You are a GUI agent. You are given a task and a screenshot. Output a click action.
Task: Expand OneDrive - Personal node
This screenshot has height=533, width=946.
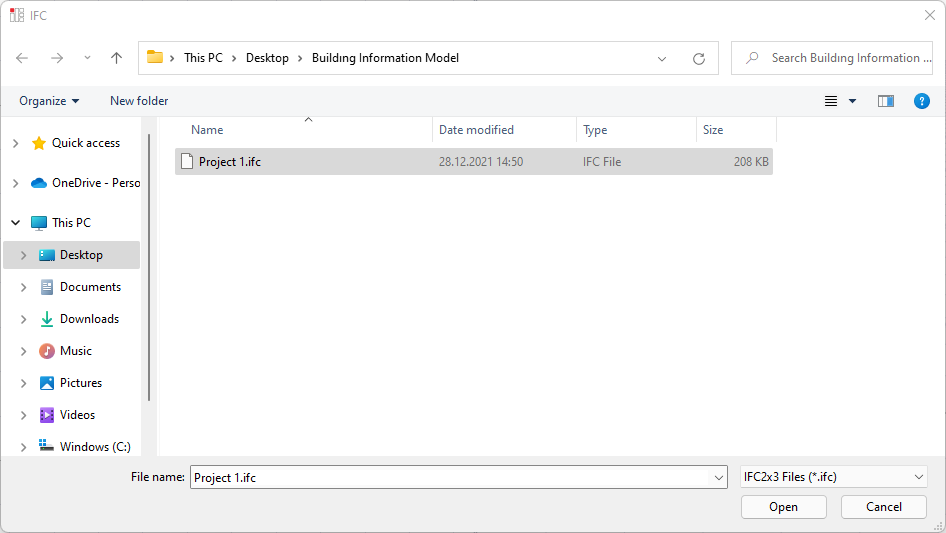16,183
